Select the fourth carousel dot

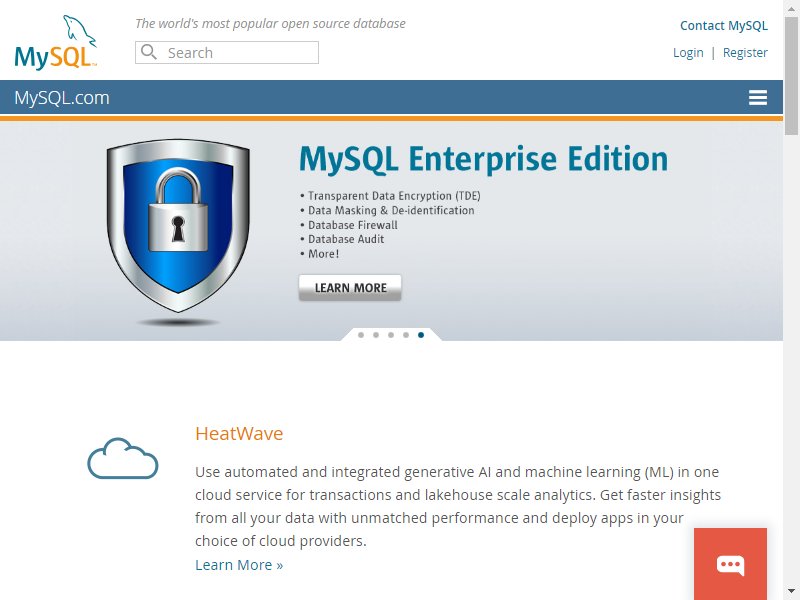point(406,335)
